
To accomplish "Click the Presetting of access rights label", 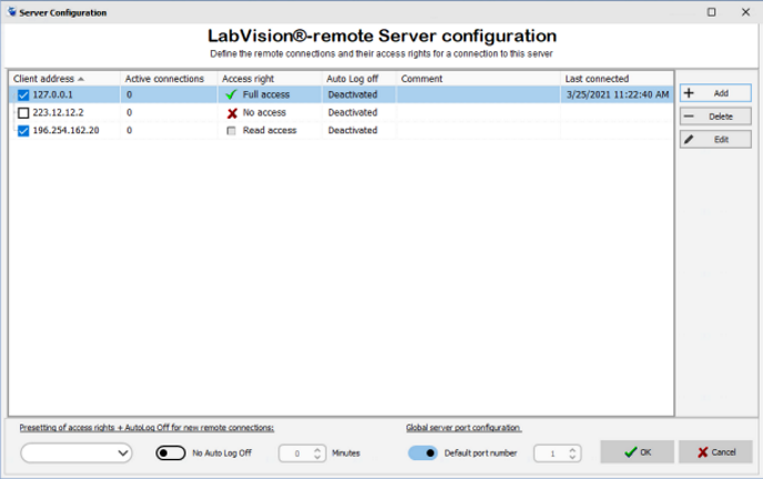I will pyautogui.click(x=146, y=427).
